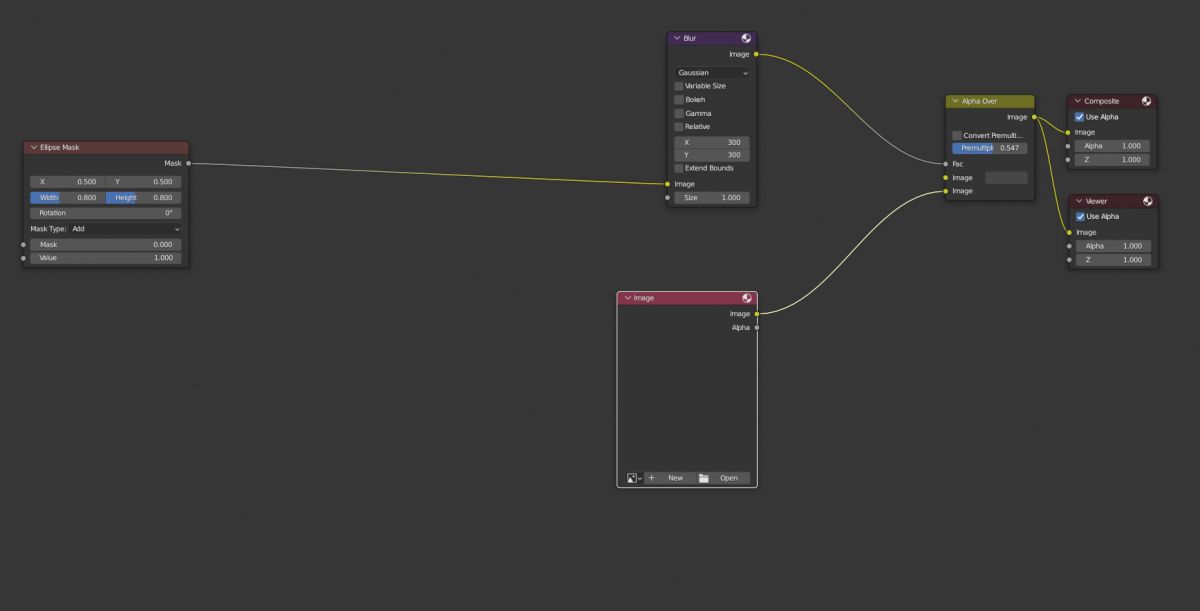Toggle the Composite node preview icon
This screenshot has height=611, width=1200.
[x=1147, y=101]
